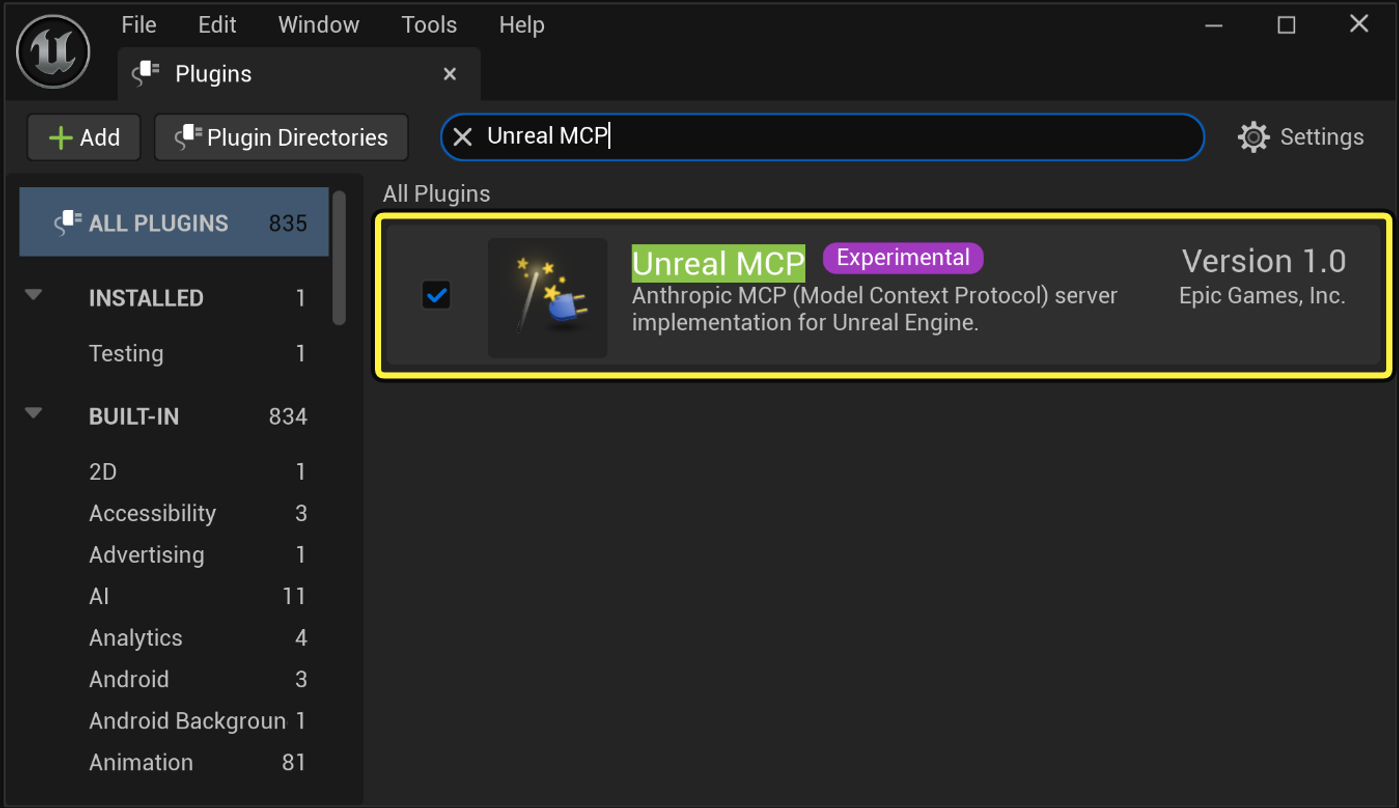Collapse the BUILT-IN section arrow
This screenshot has width=1399, height=808.
(34, 413)
